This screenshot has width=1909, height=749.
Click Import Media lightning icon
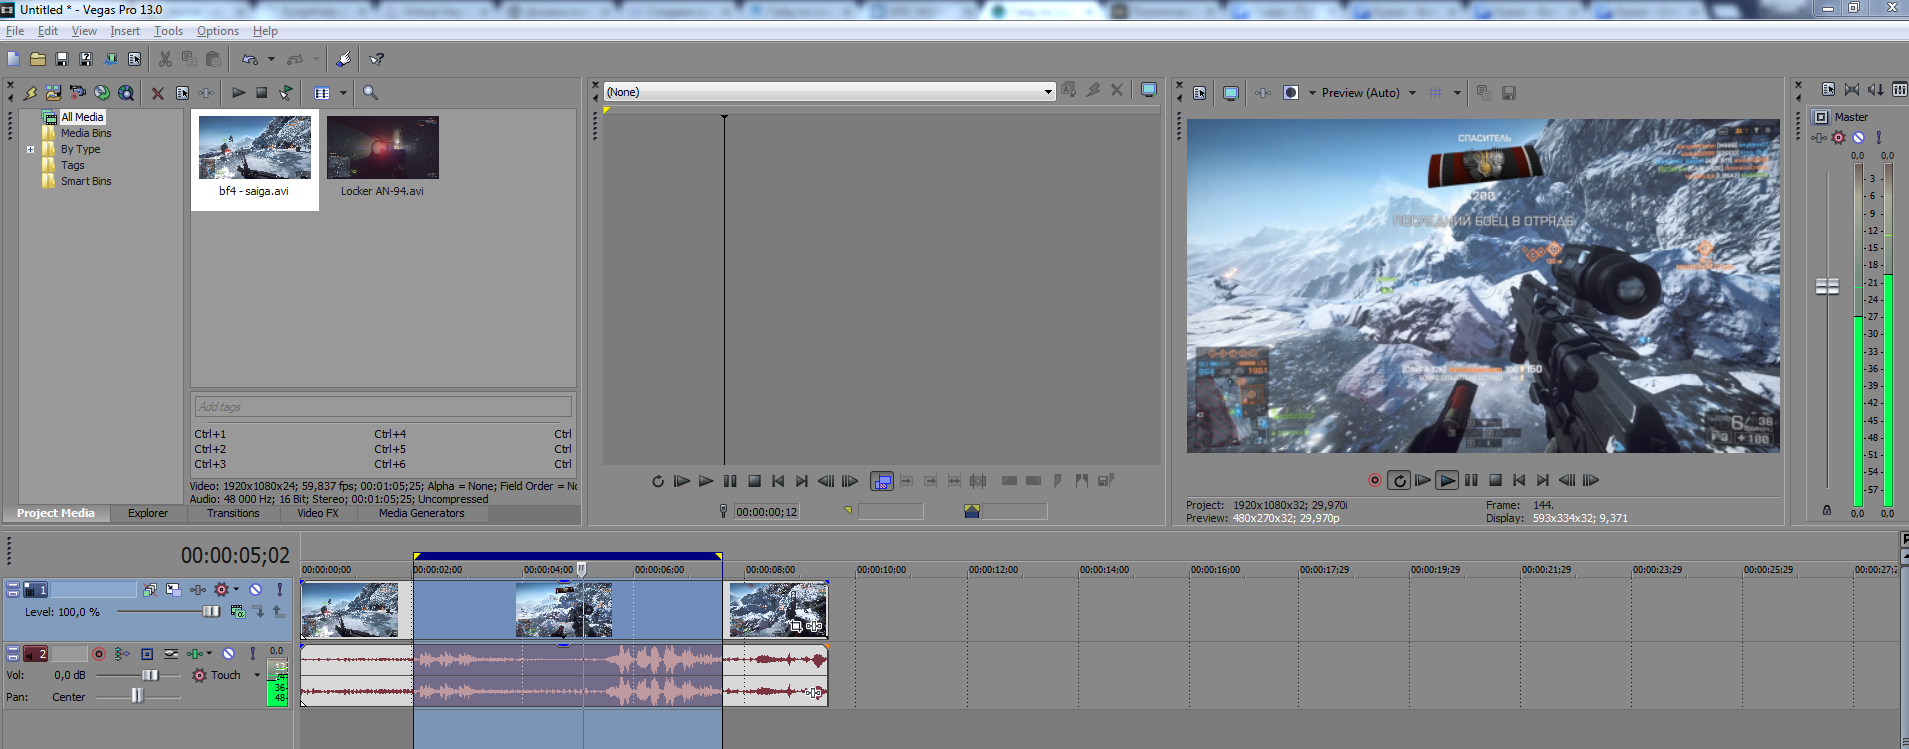(30, 93)
